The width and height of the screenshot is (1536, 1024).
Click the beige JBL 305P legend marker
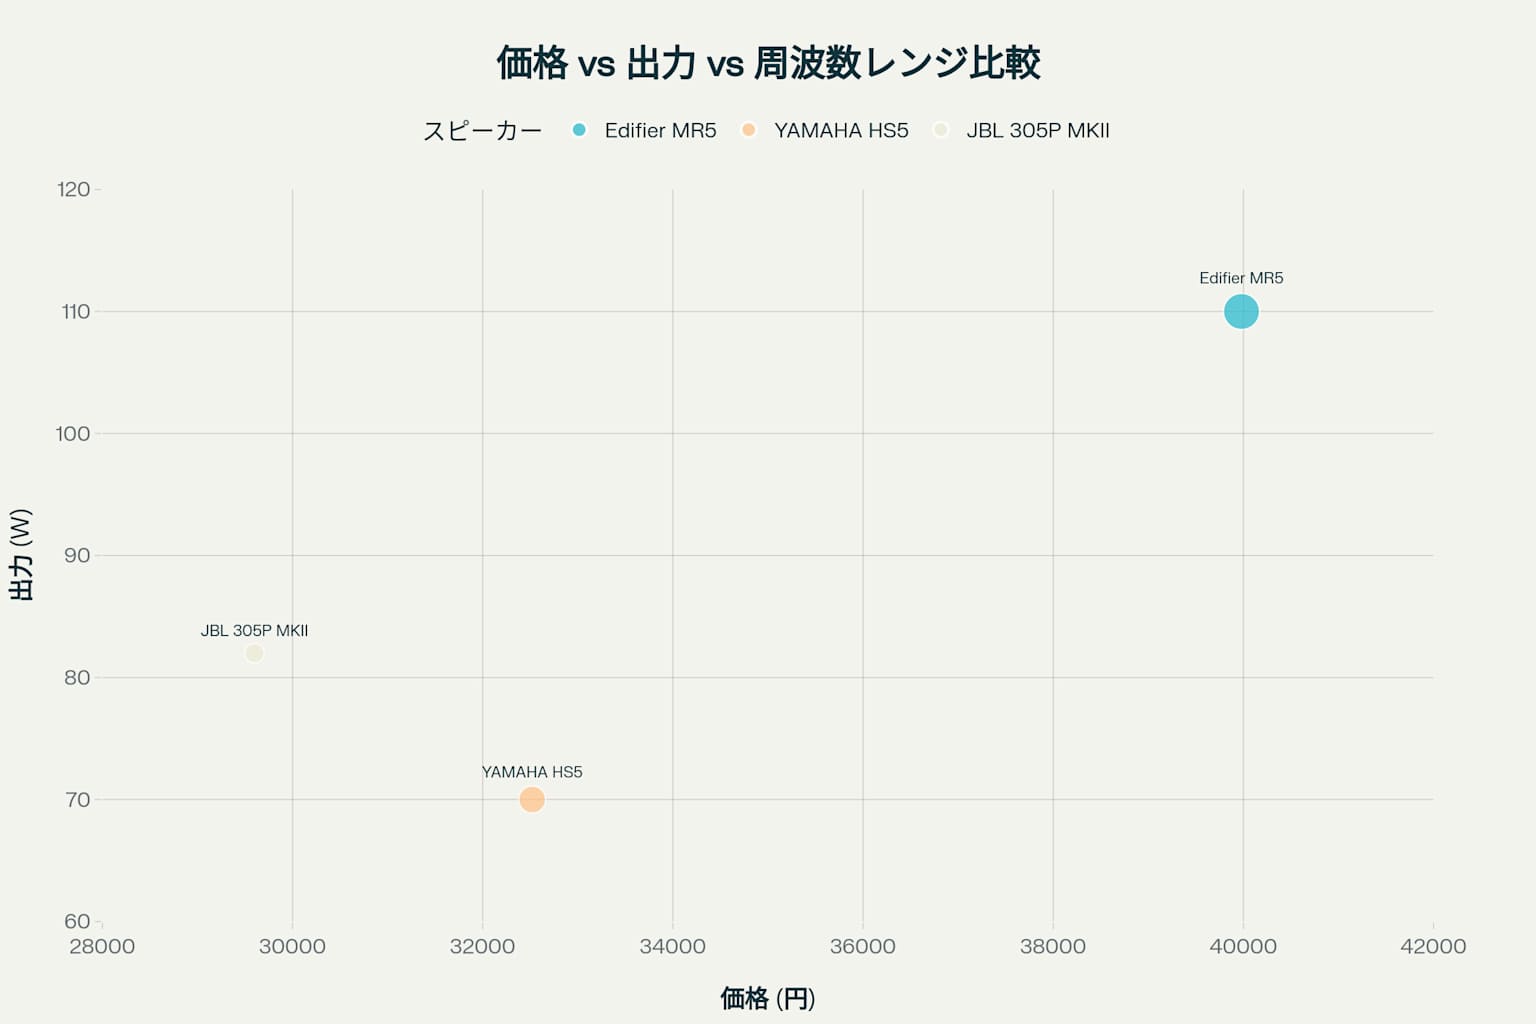click(940, 130)
